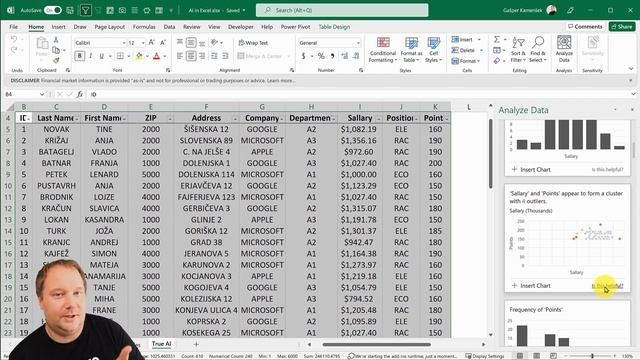Viewport: 640px width, 360px height.
Task: Toggle Middle Align vertical alignment
Action: (x=191, y=42)
